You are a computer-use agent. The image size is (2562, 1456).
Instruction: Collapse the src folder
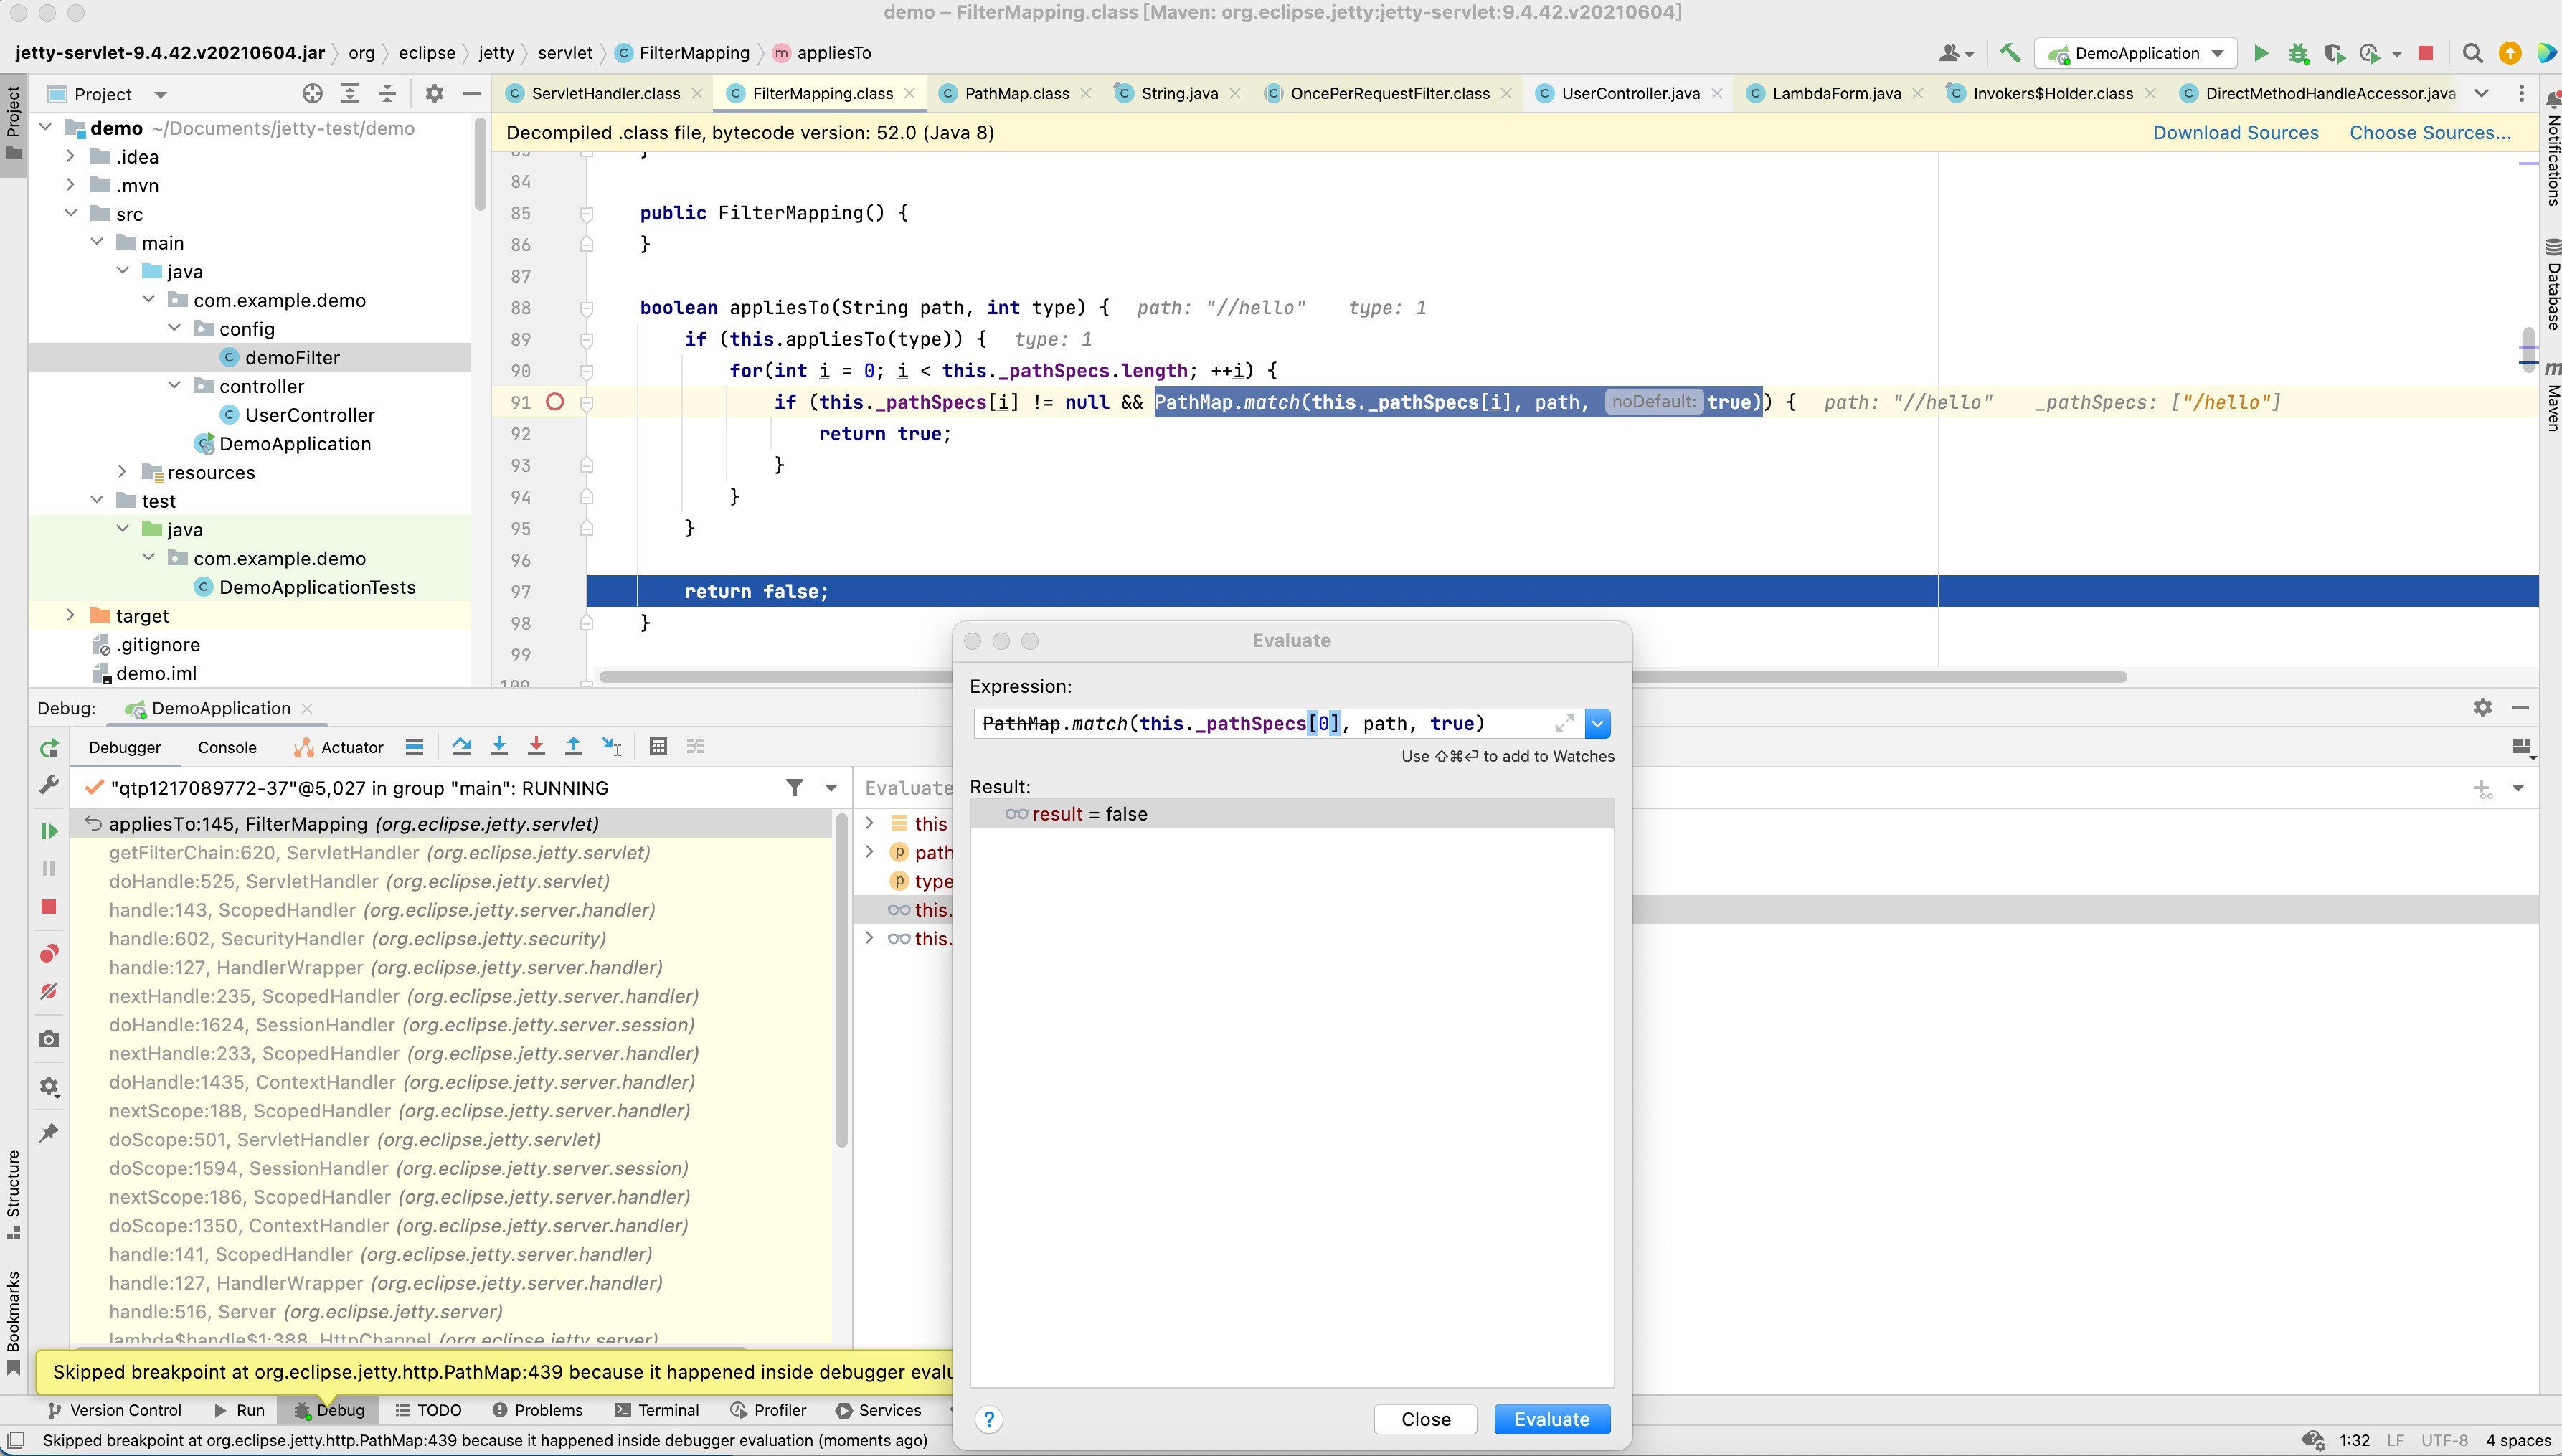pos(70,214)
